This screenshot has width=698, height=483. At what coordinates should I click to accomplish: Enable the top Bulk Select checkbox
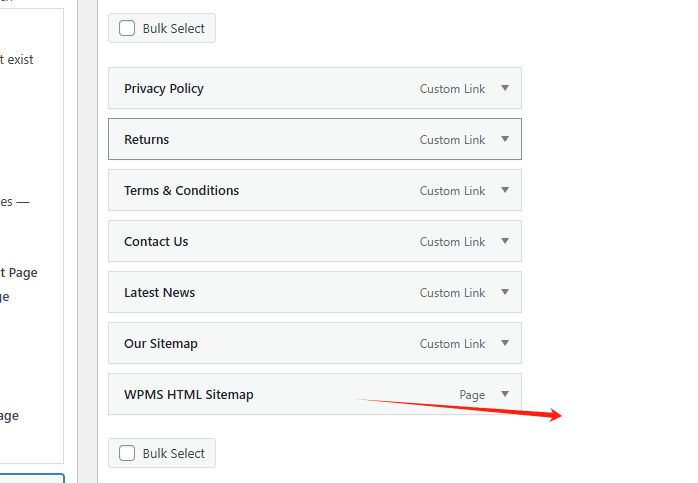pyautogui.click(x=127, y=28)
